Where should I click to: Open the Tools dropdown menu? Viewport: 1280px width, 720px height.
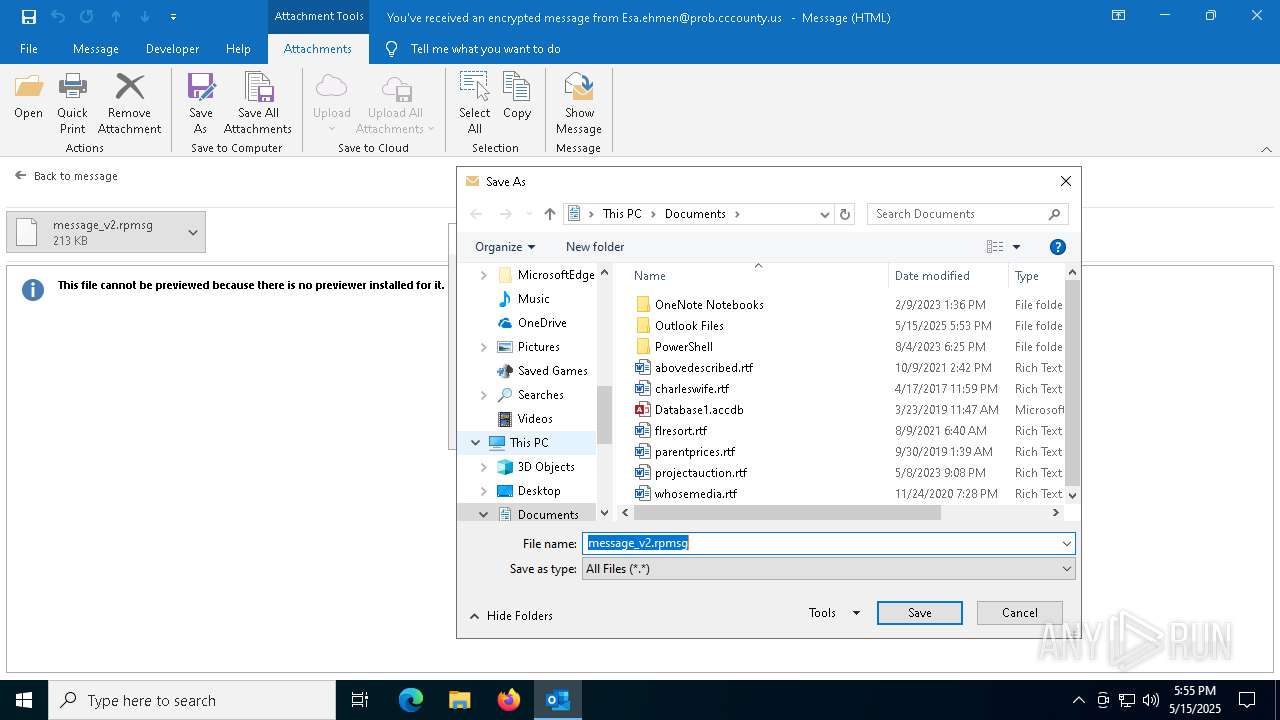(834, 613)
